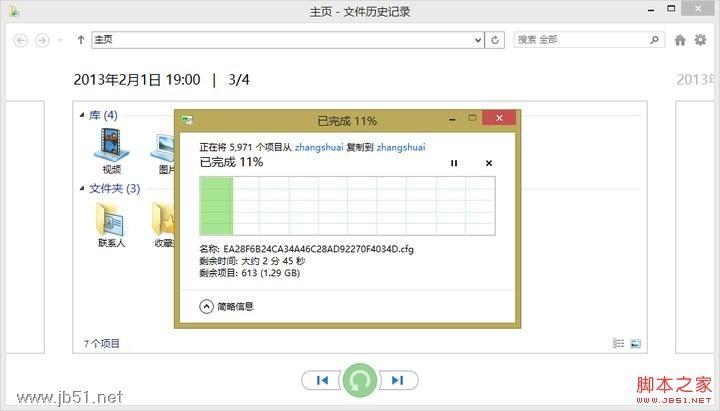The height and width of the screenshot is (411, 720).
Task: Cancel the copy with the X button
Action: click(x=489, y=163)
